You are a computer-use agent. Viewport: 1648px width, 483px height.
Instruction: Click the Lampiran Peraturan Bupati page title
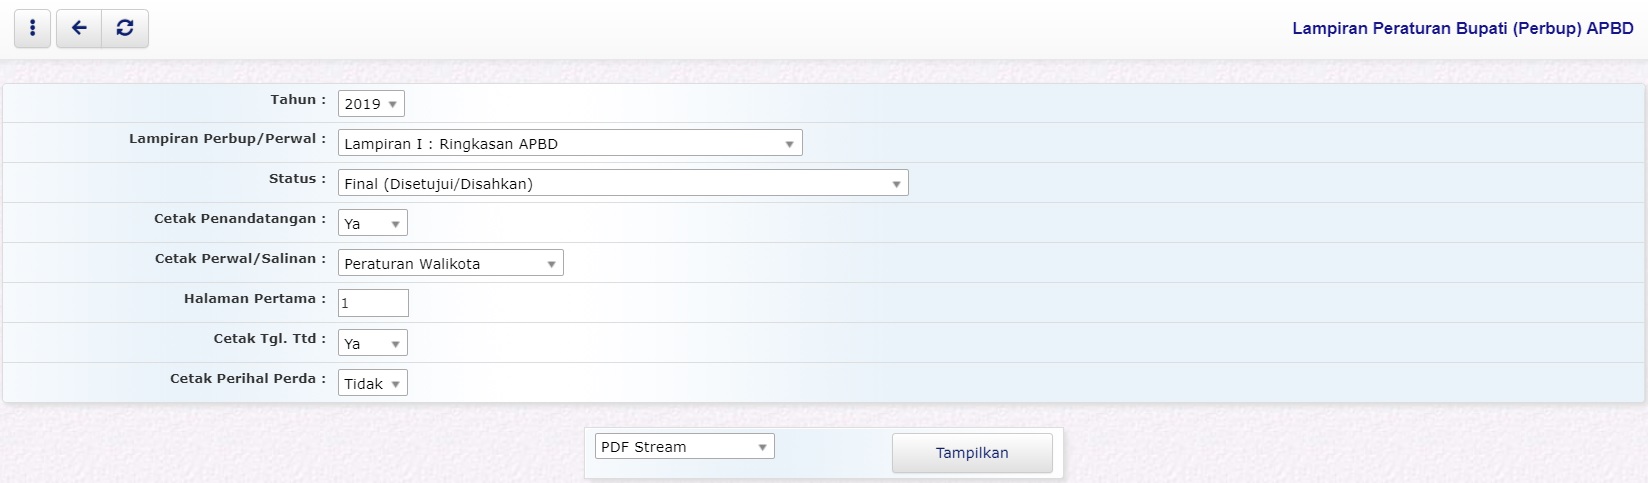pos(1462,29)
